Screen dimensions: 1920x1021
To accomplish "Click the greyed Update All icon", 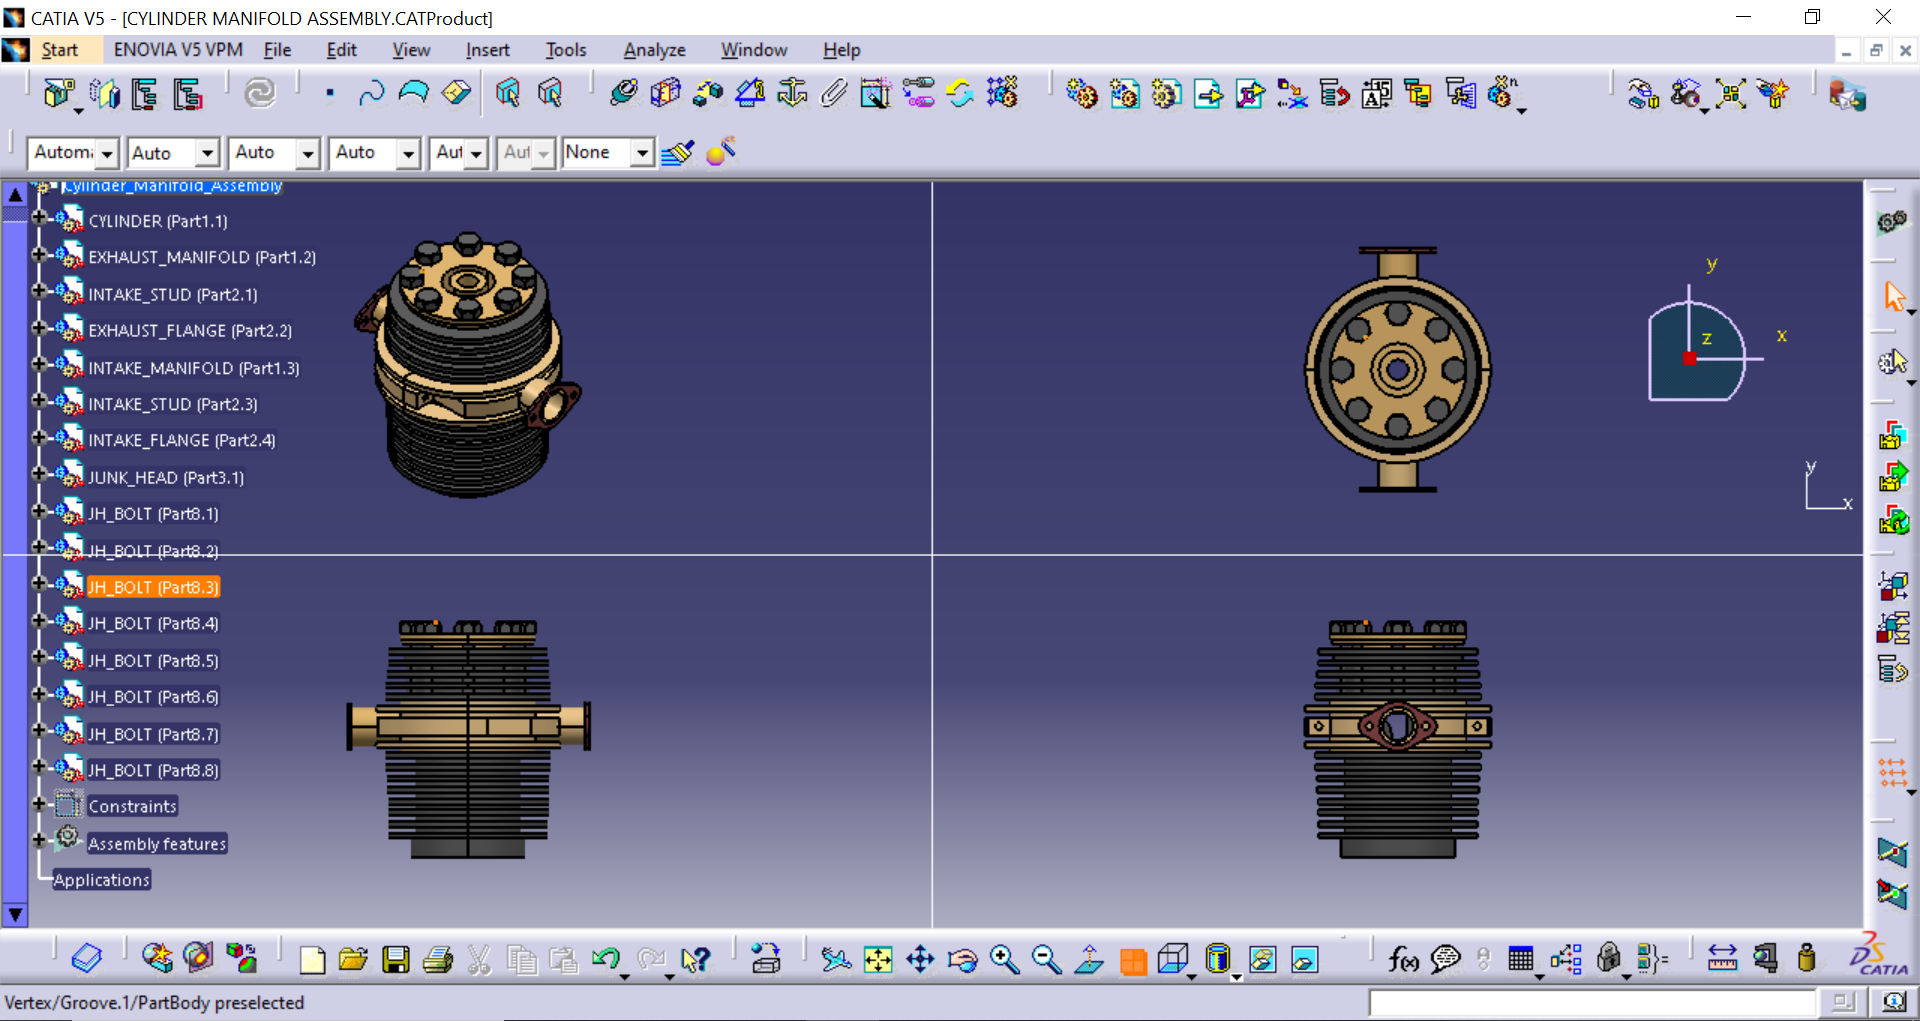I will [260, 94].
